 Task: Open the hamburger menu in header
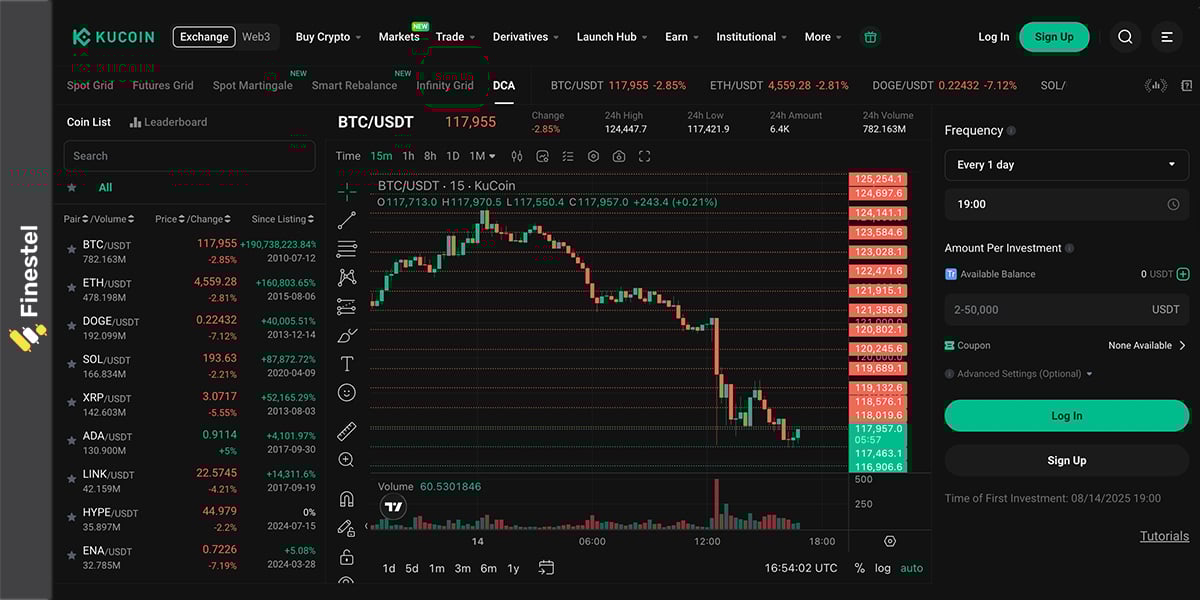pyautogui.click(x=1167, y=37)
